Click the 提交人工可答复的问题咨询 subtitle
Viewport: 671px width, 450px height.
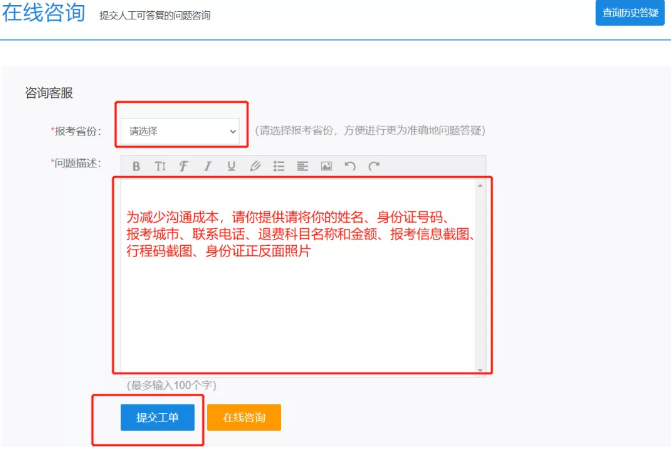point(155,16)
